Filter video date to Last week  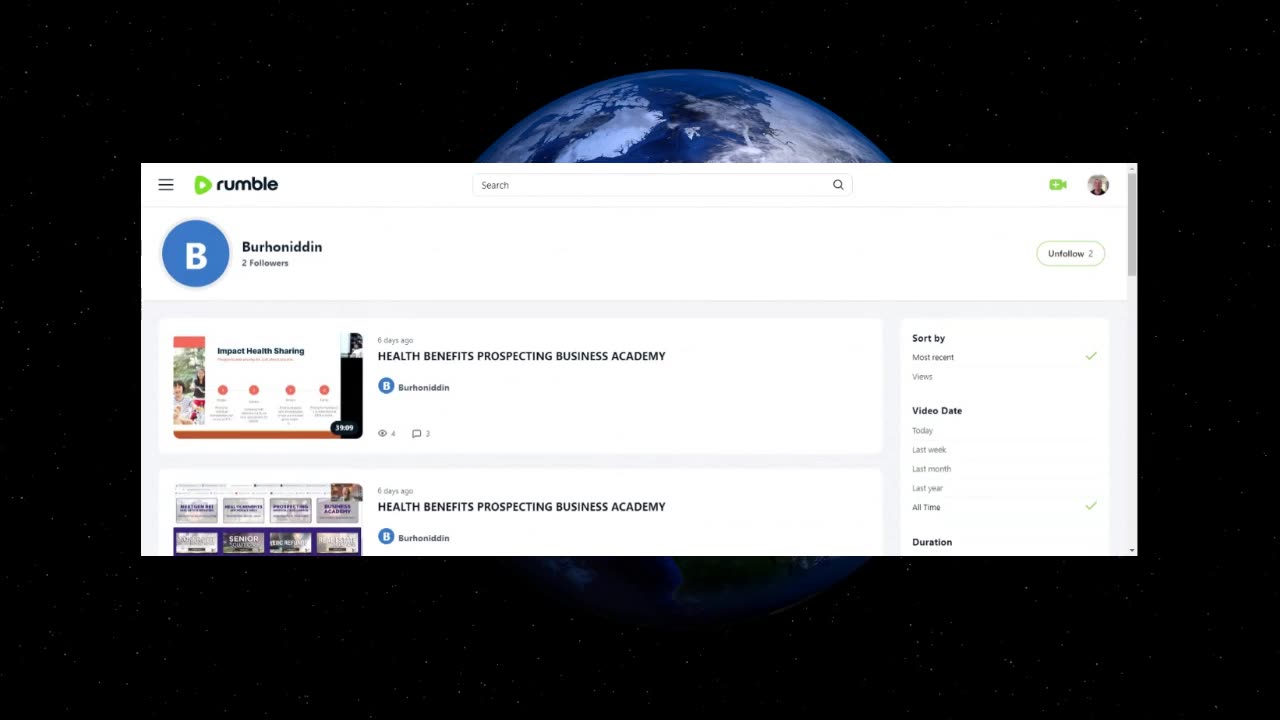point(929,450)
